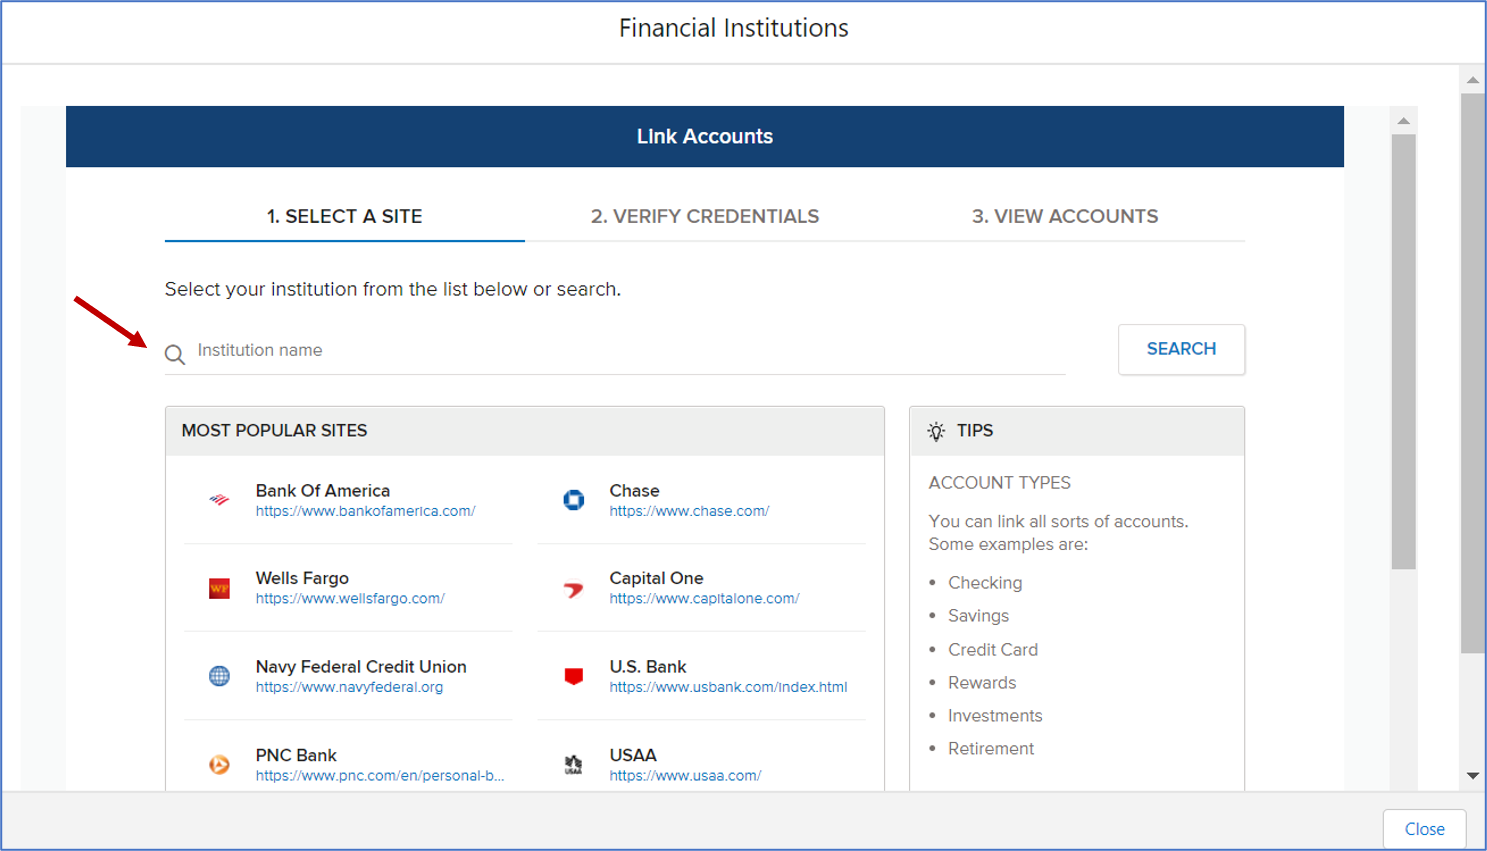
Task: Click the Wells Fargo logo icon
Action: click(x=219, y=589)
